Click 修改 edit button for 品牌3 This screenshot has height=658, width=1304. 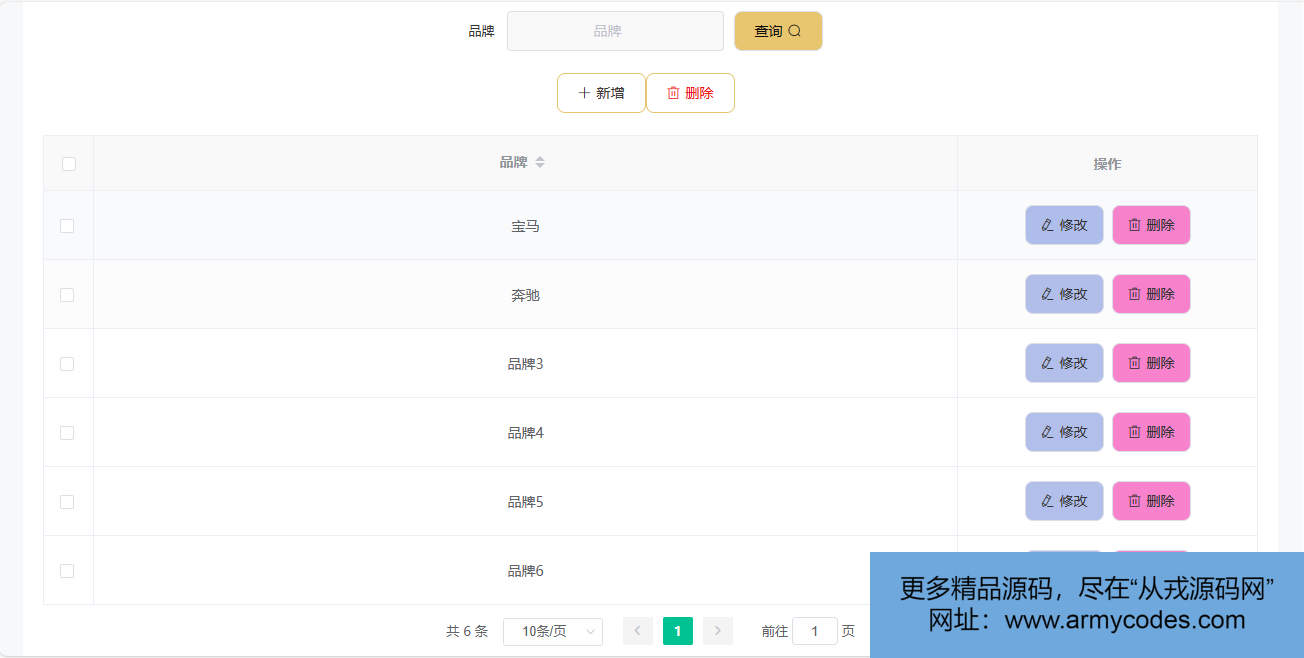(x=1064, y=363)
